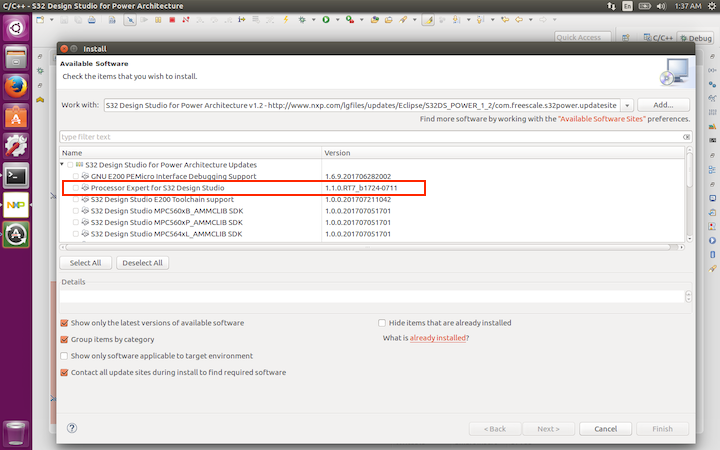720x450 pixels.
Task: Click the Open Perspective icon
Action: pos(625,38)
